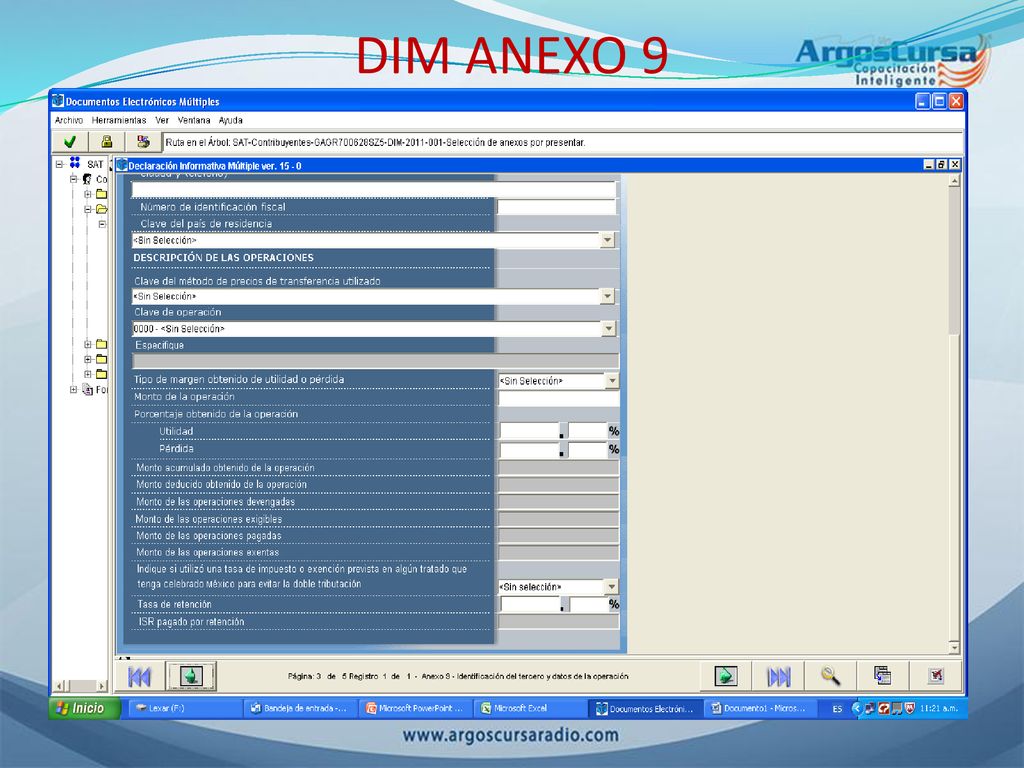Switch to Microsoft PowerPoint in taskbar

[414, 708]
